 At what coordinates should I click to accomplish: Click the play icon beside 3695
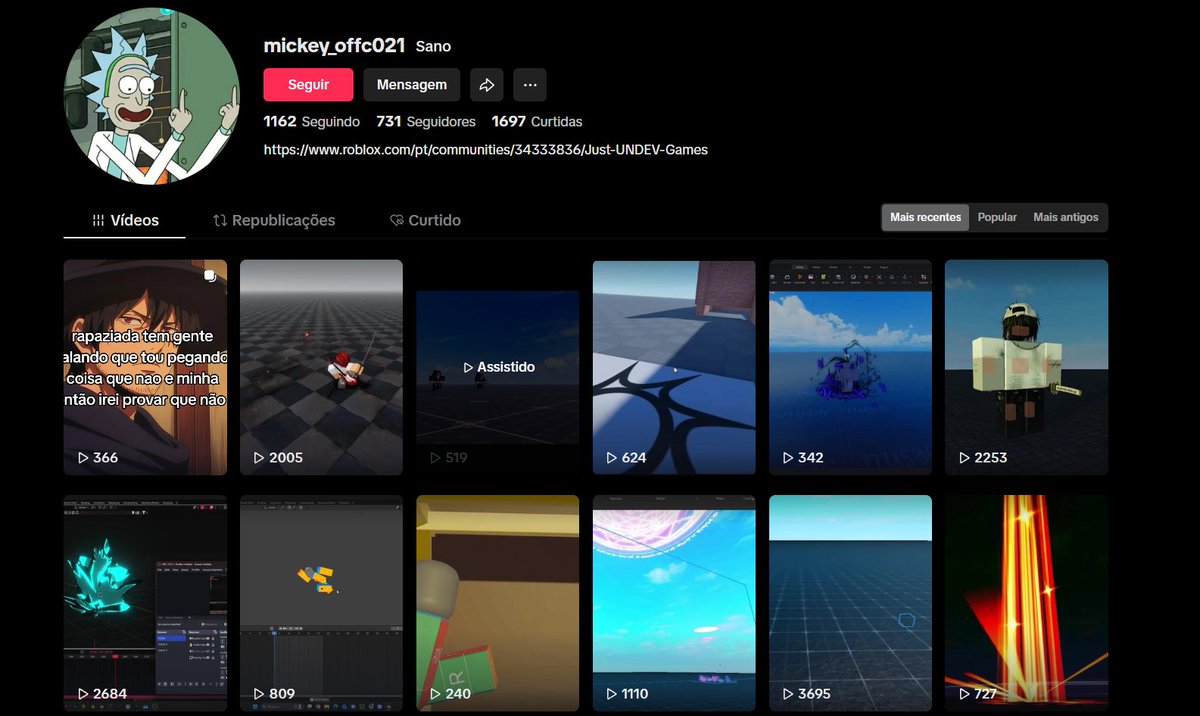click(788, 693)
